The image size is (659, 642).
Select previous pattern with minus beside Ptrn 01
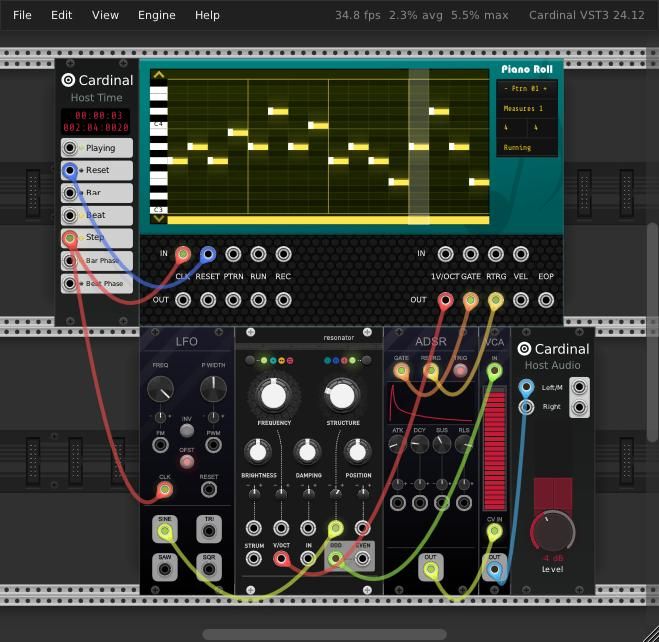pos(506,89)
